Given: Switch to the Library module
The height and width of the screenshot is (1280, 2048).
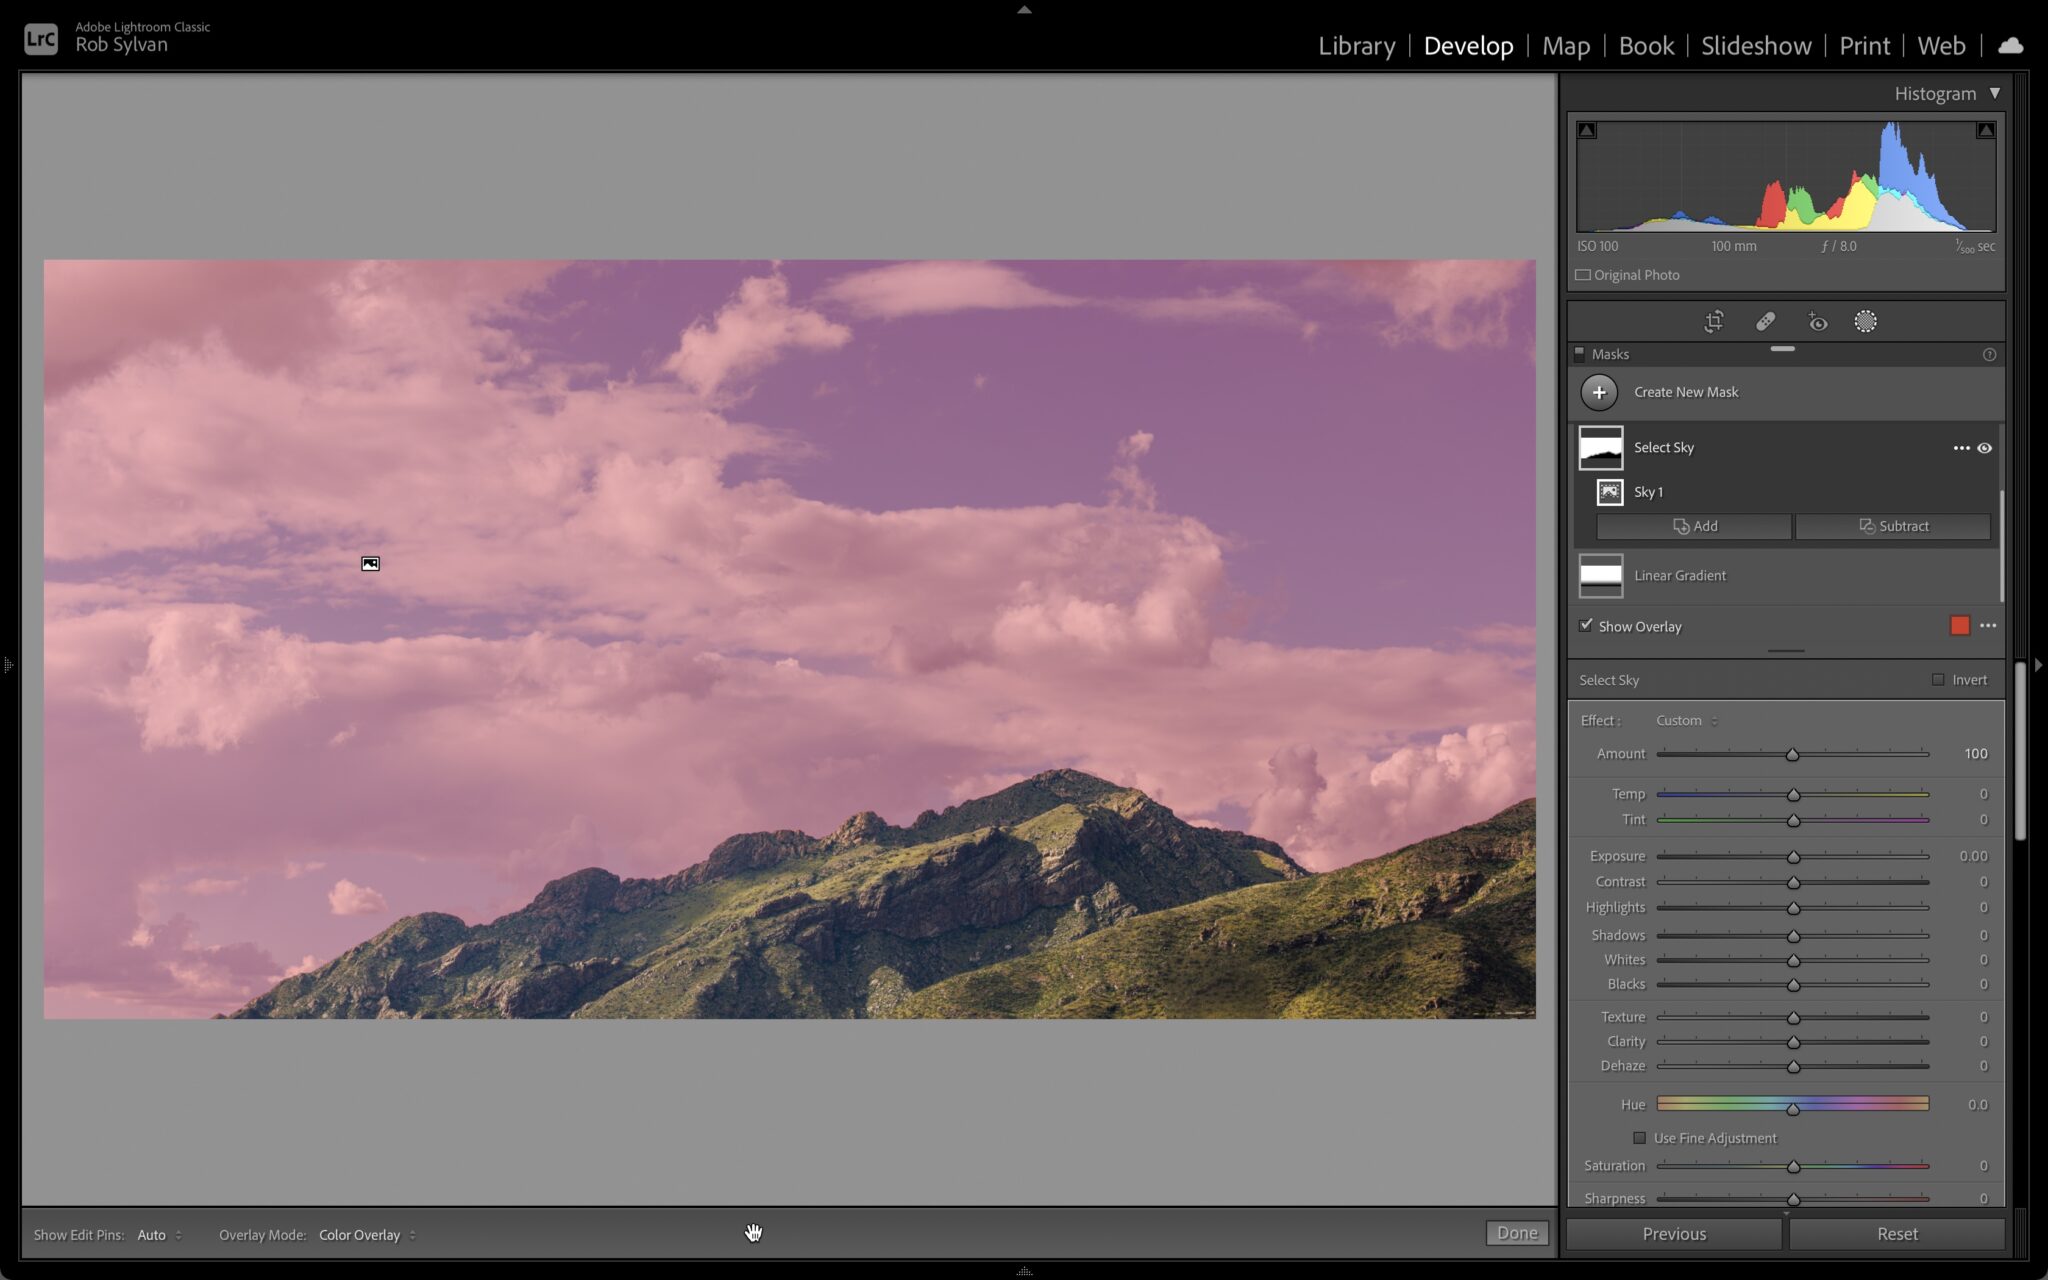Looking at the screenshot, I should (1356, 45).
